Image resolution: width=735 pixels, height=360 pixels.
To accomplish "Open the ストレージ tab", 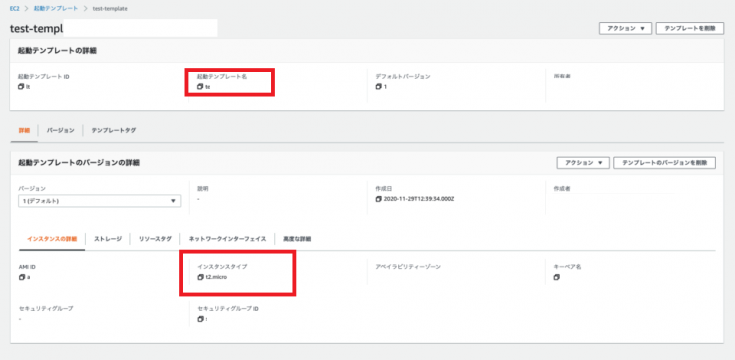I will (108, 239).
